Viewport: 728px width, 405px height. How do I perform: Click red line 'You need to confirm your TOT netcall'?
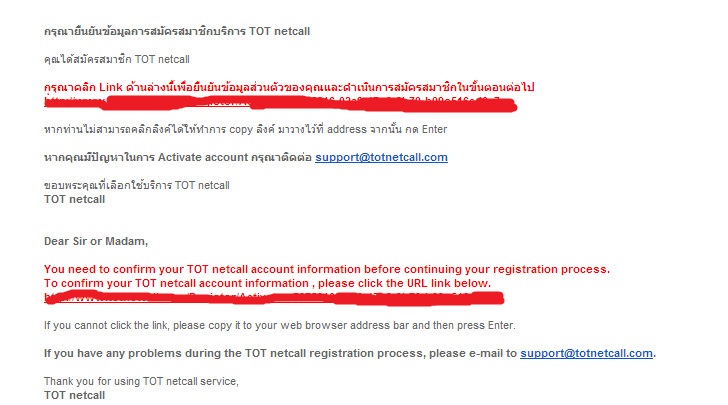tap(327, 269)
